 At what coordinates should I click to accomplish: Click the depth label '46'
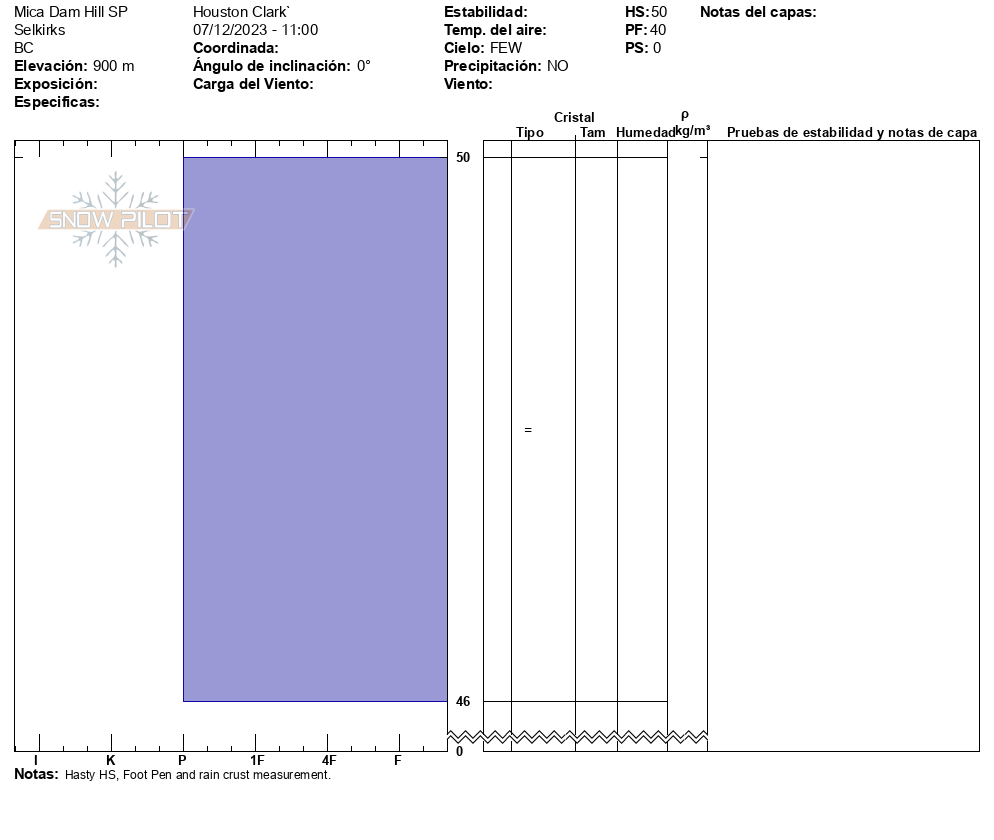coord(463,701)
